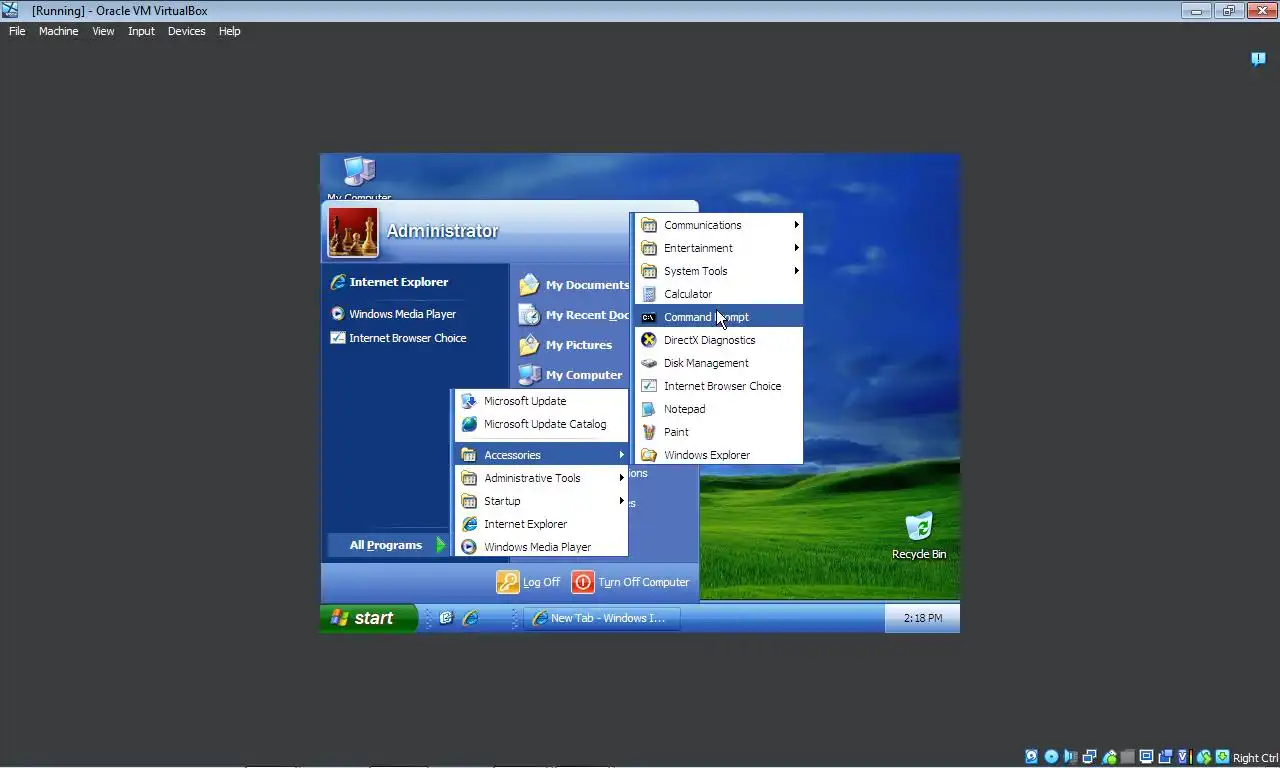Click the VirtualBox notification center icon
The image size is (1280, 768).
point(1259,59)
